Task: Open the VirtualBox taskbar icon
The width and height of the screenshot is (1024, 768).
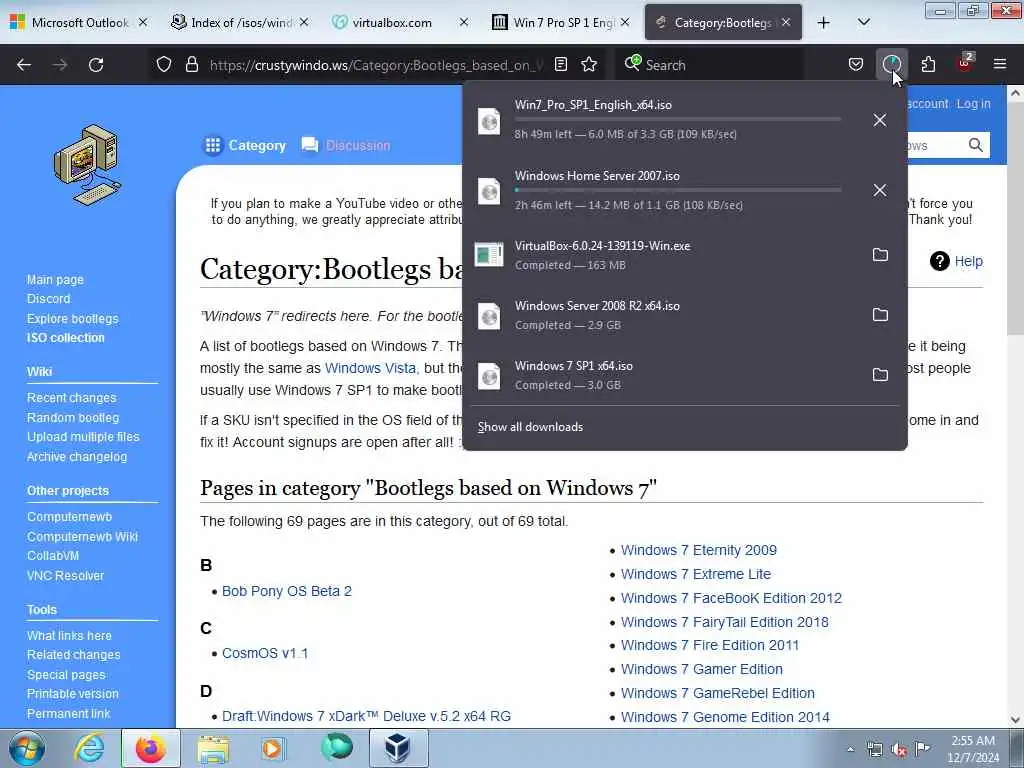Action: click(398, 748)
